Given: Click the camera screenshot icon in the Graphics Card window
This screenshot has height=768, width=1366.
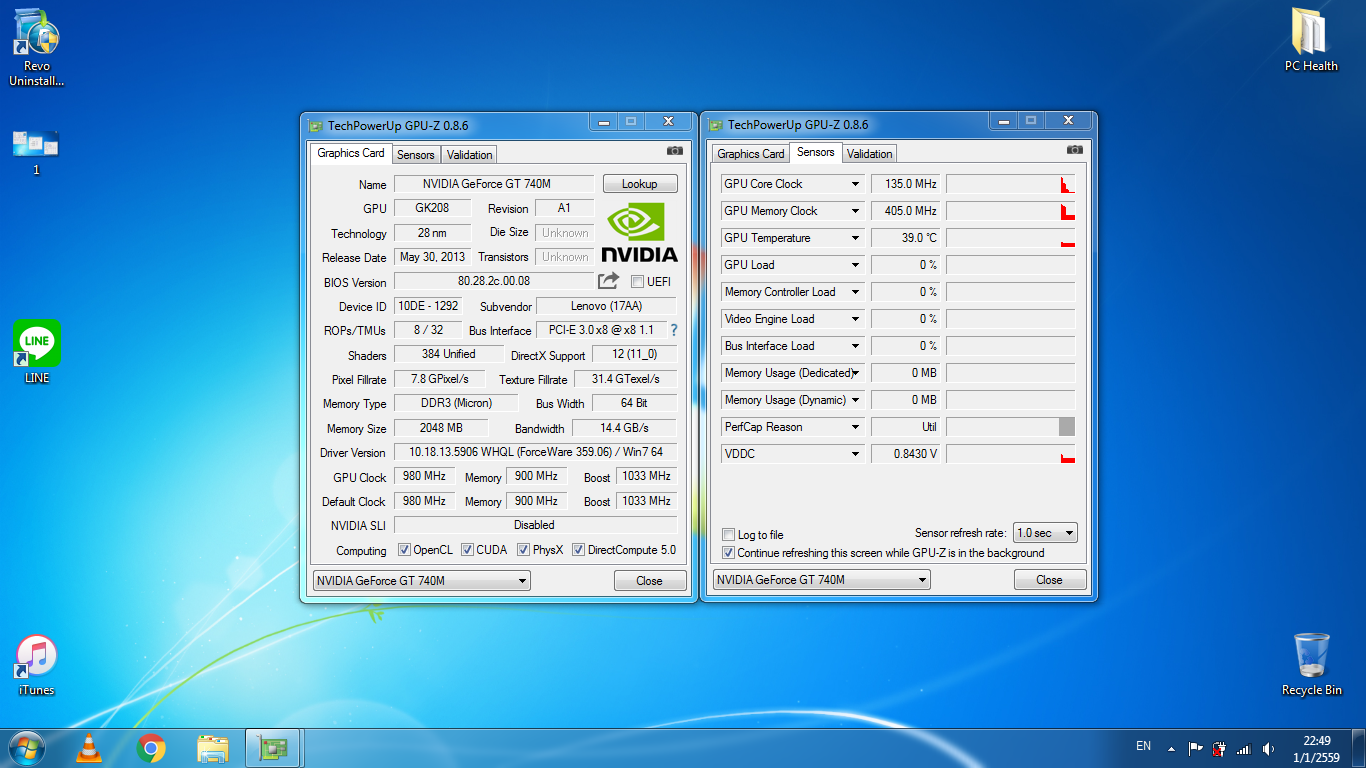Looking at the screenshot, I should click(675, 151).
